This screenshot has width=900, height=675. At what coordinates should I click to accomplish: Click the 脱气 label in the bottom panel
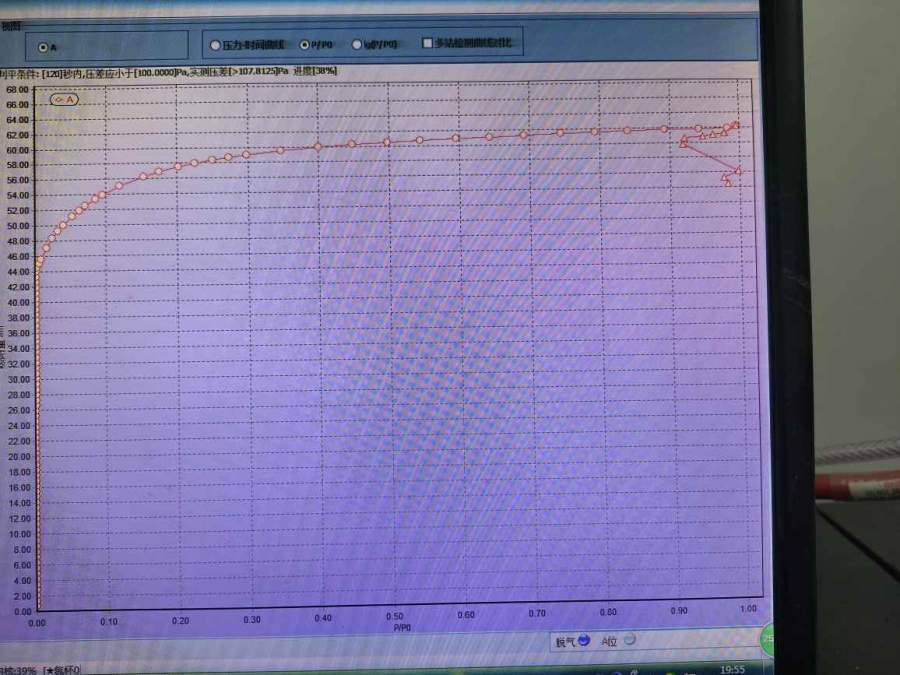pyautogui.click(x=565, y=642)
